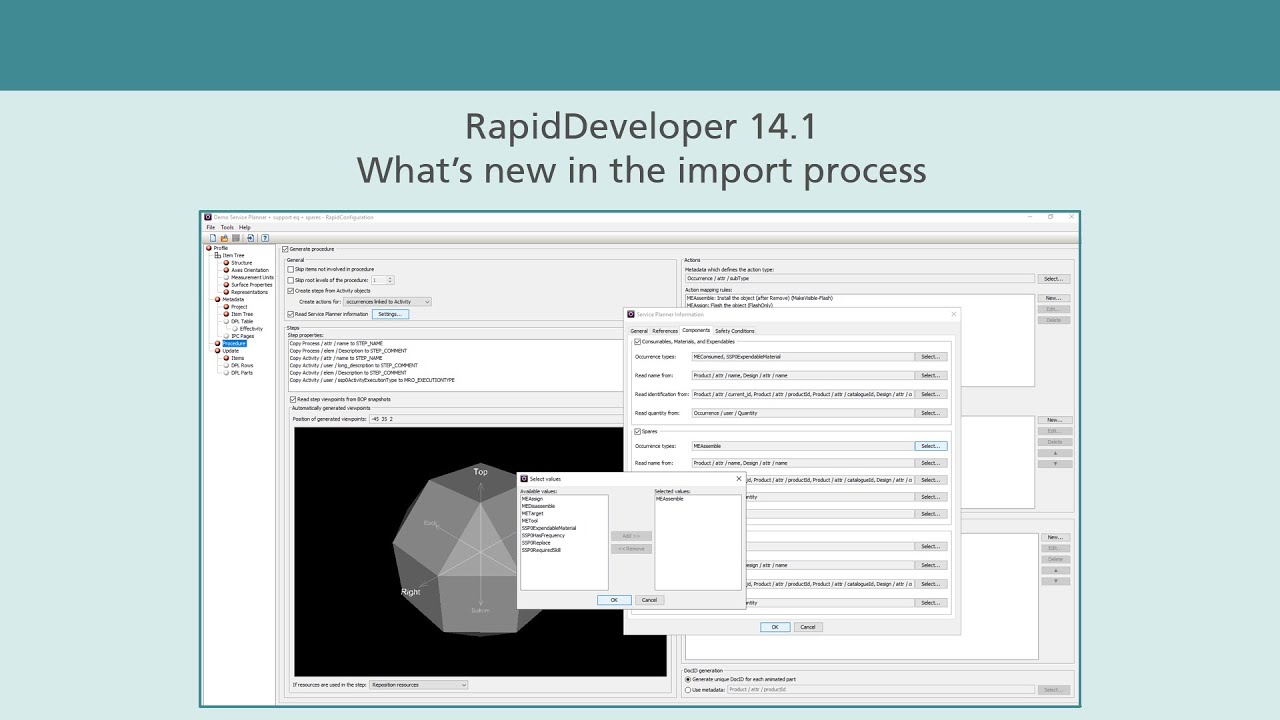Click the Settings... button
This screenshot has height=720, width=1280.
(x=390, y=314)
